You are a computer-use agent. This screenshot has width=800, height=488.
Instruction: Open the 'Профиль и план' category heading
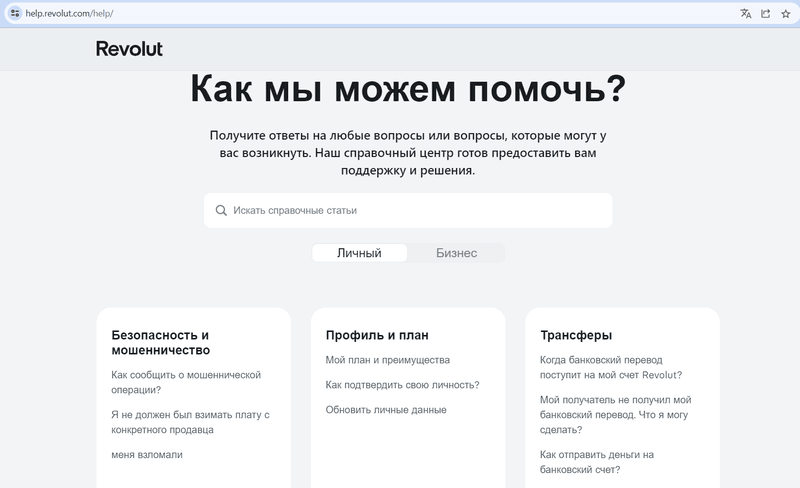pyautogui.click(x=377, y=335)
